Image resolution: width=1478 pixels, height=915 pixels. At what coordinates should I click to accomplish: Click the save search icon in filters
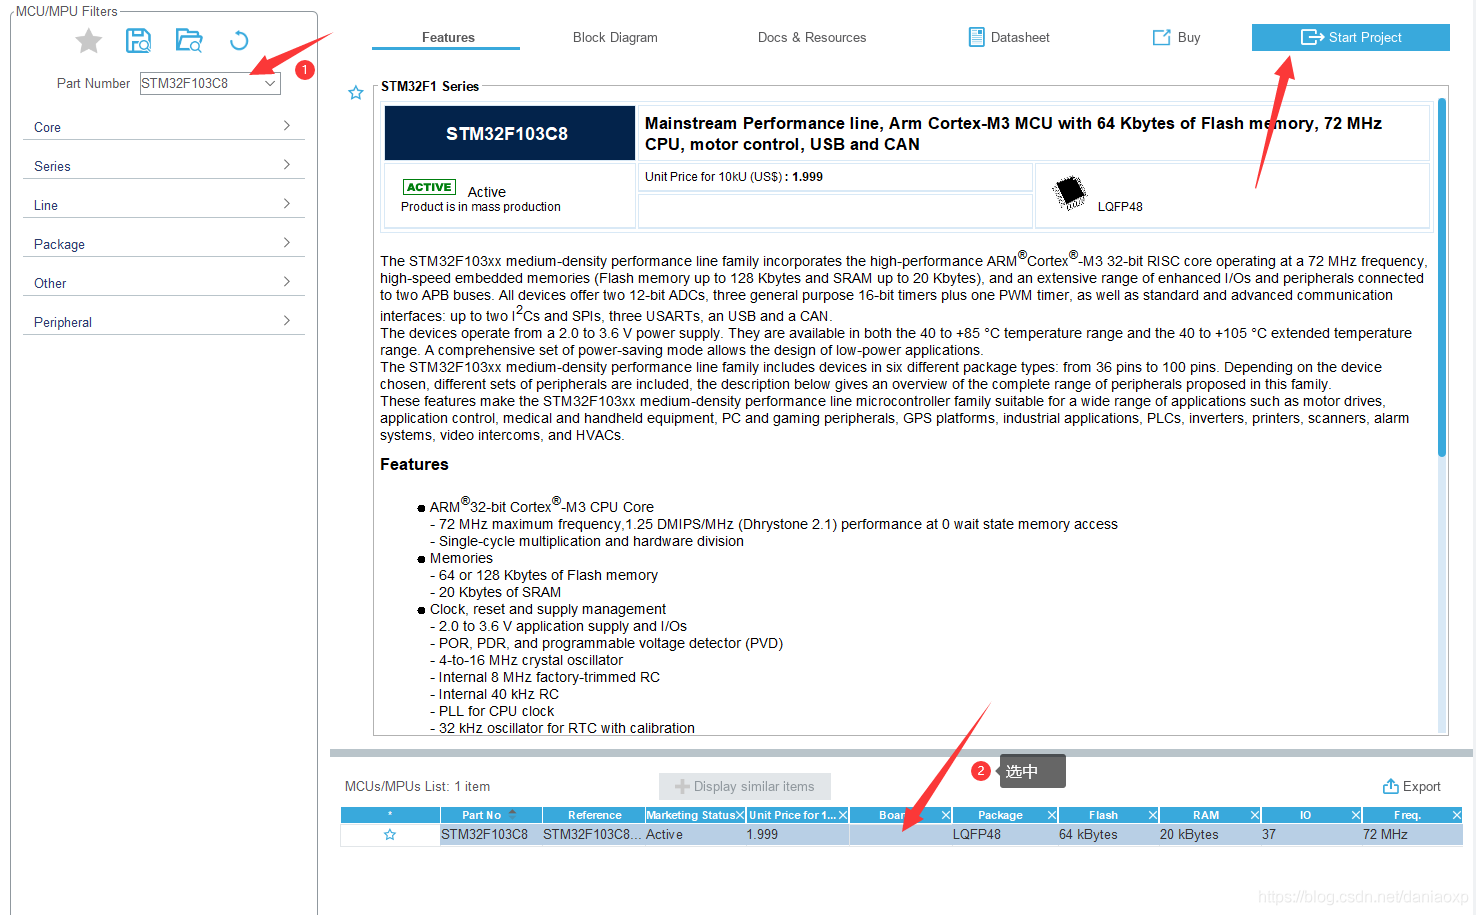(x=138, y=41)
